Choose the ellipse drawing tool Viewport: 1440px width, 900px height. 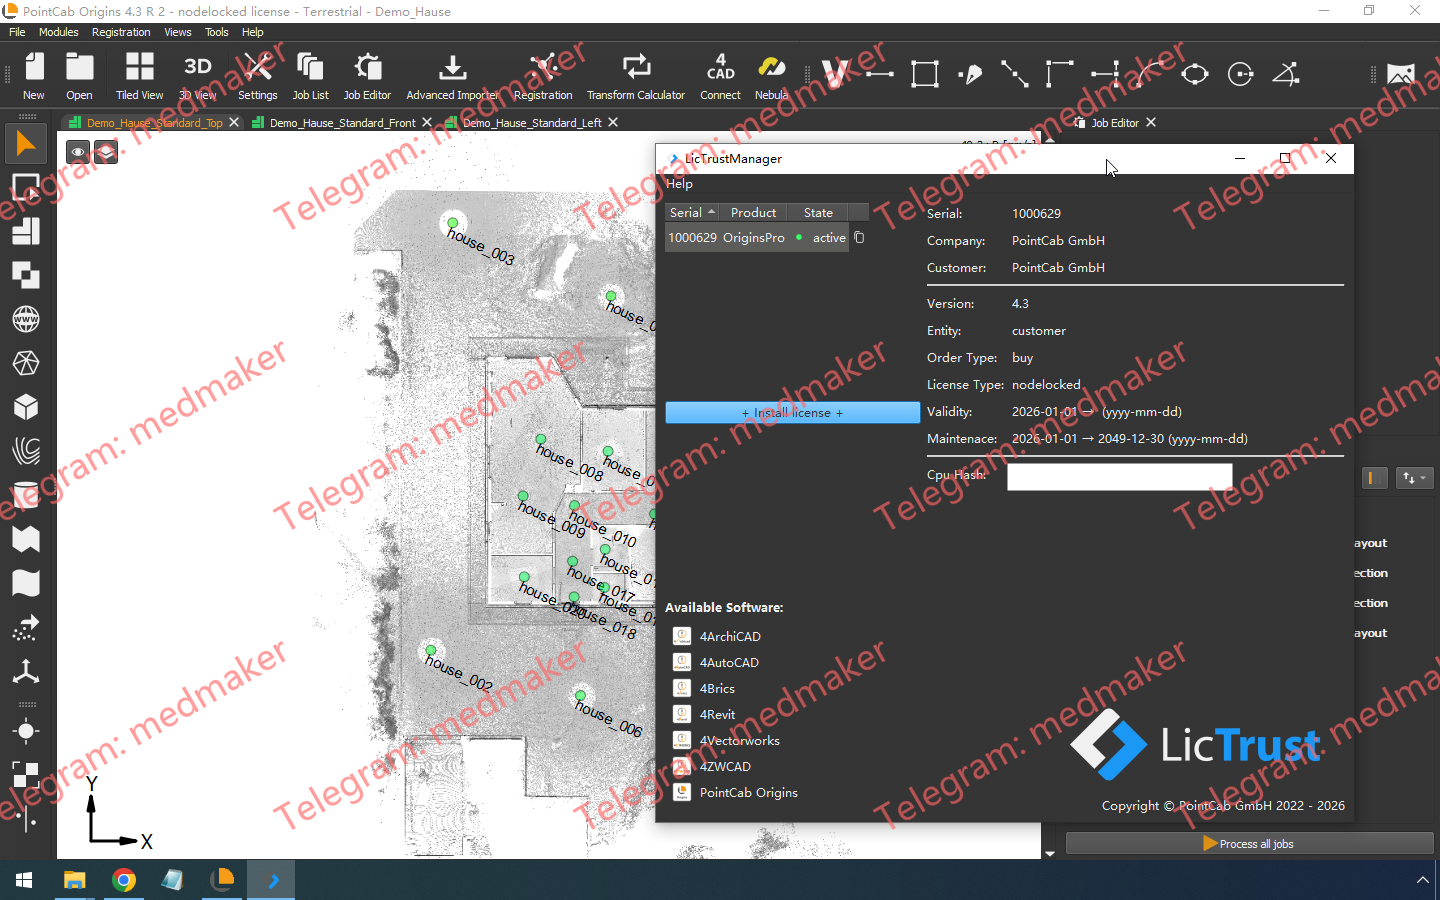coord(1195,74)
